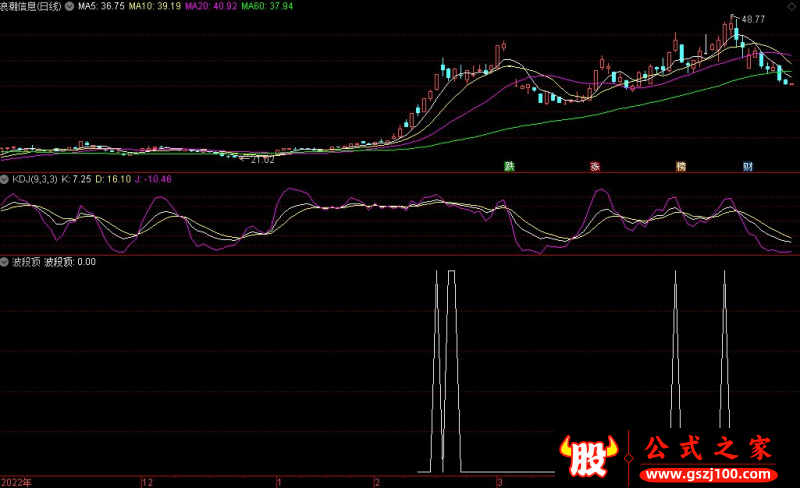Expand the KDJ indicator dropdown arrow
The height and width of the screenshot is (488, 800).
pyautogui.click(x=5, y=179)
